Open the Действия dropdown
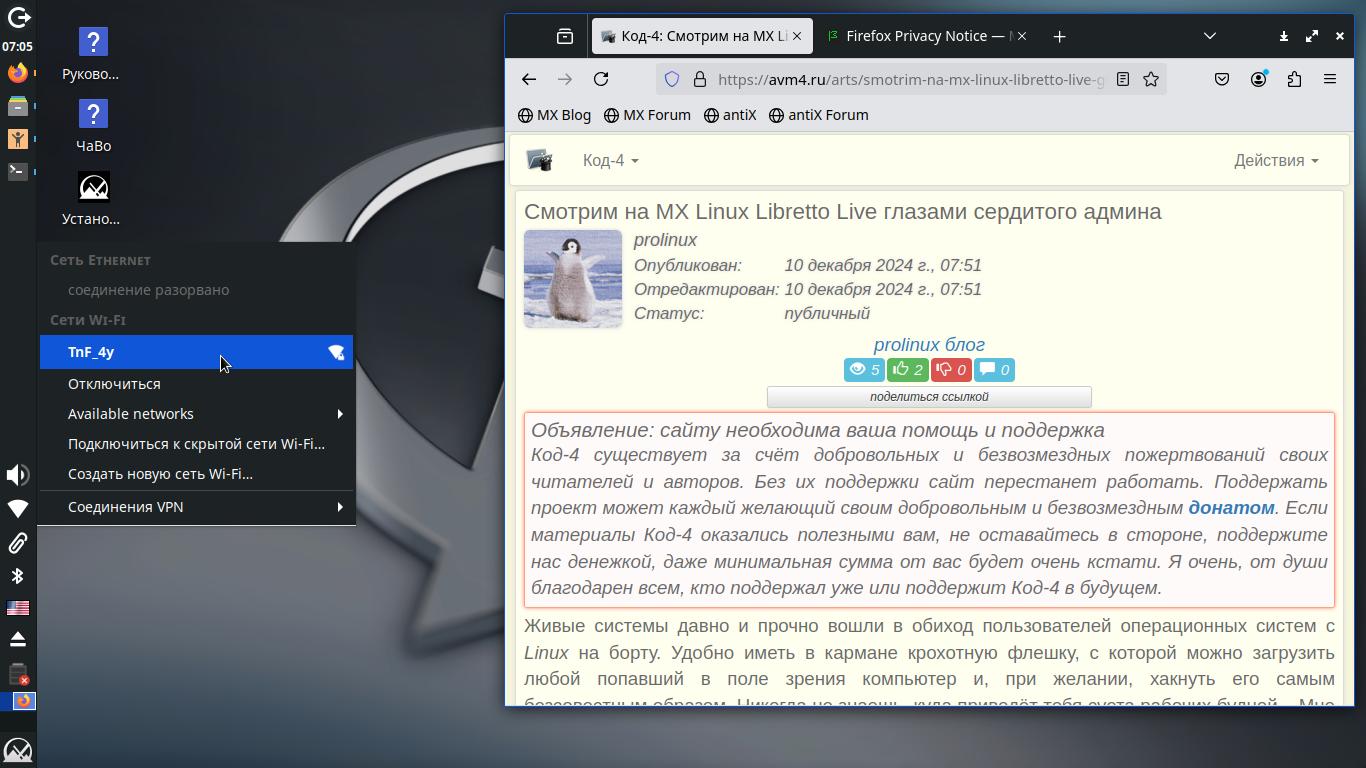The width and height of the screenshot is (1366, 768). click(1275, 161)
